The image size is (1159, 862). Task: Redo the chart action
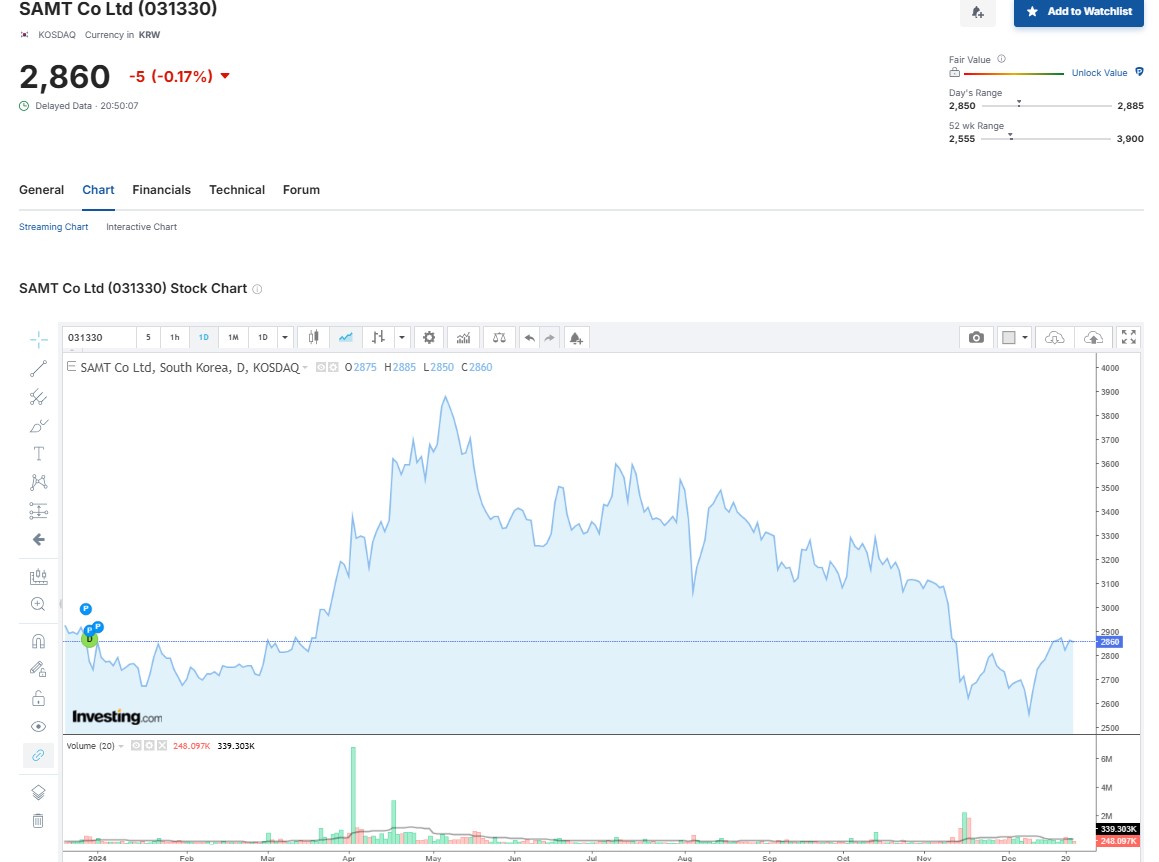[549, 338]
